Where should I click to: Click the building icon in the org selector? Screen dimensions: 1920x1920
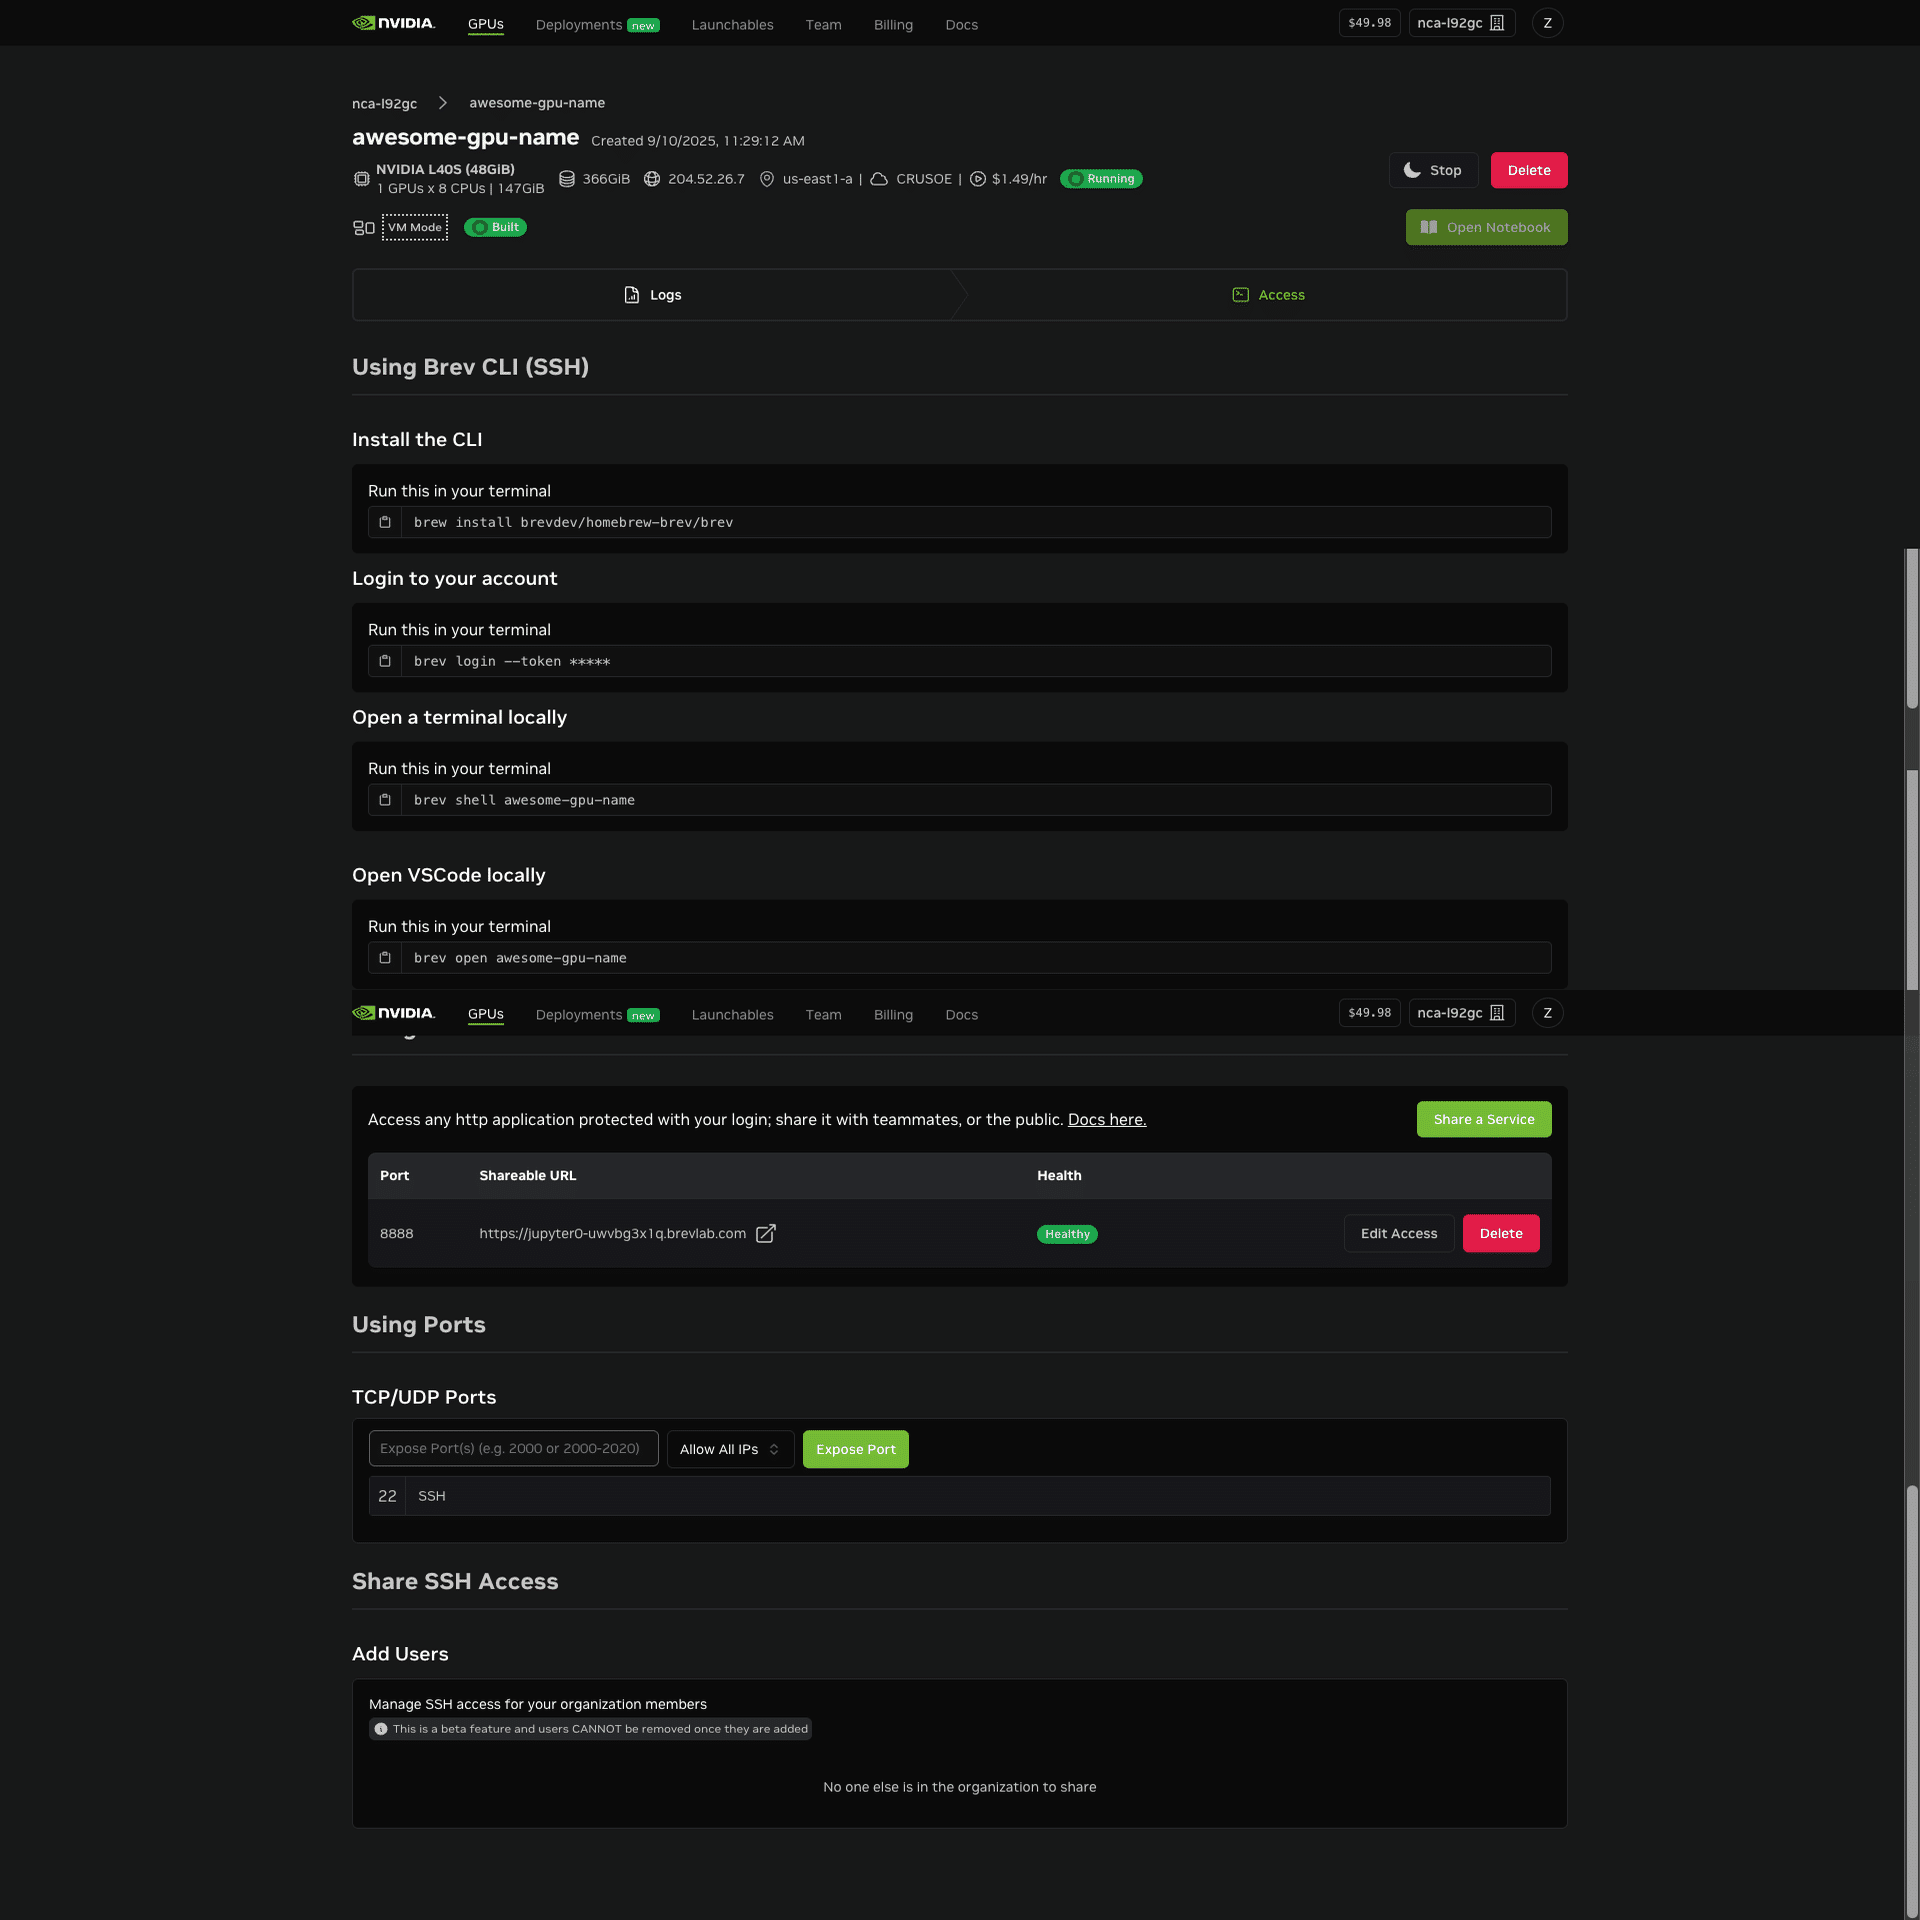(1494, 21)
